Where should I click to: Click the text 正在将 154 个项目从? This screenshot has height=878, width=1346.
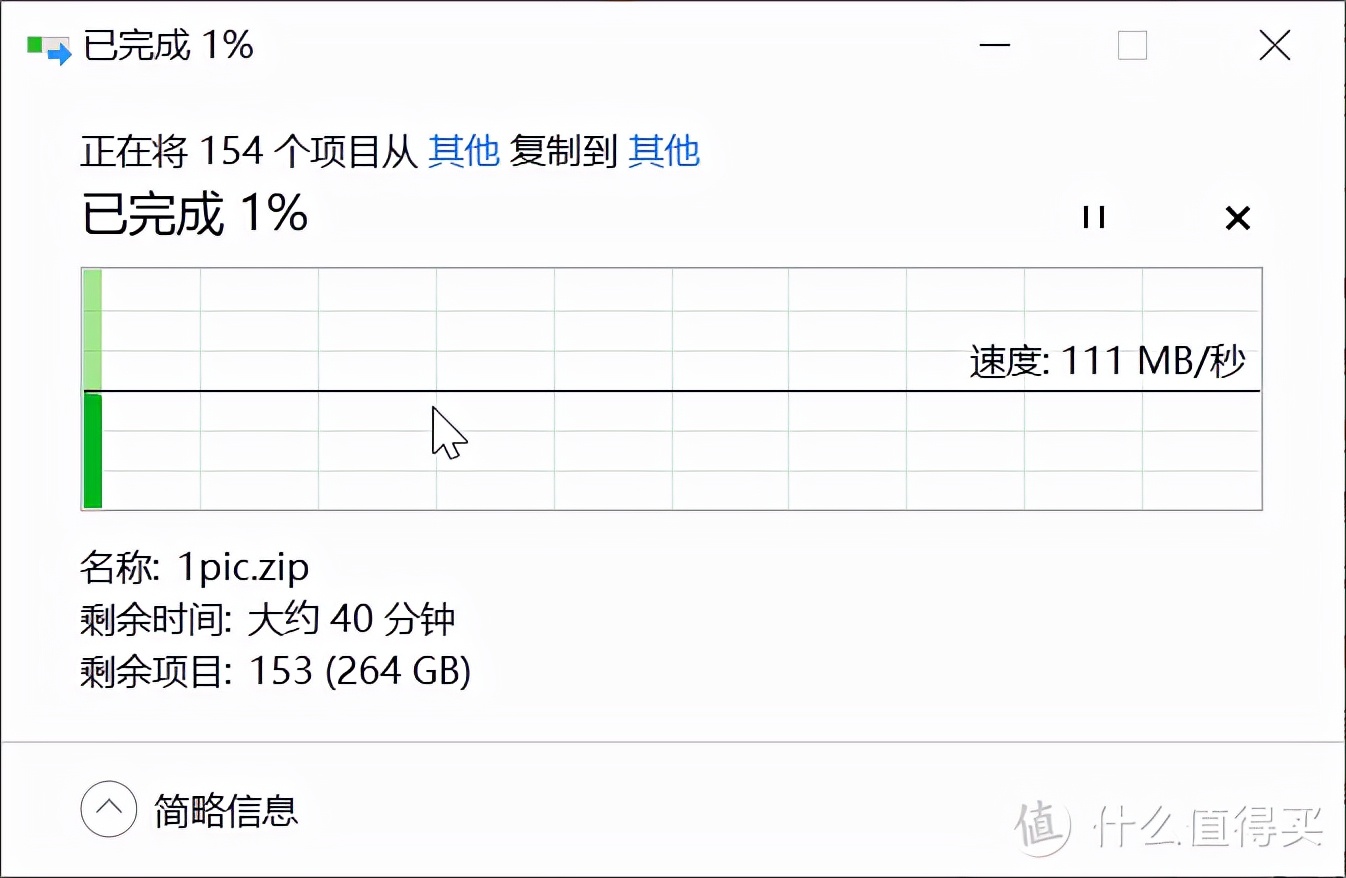tap(248, 151)
